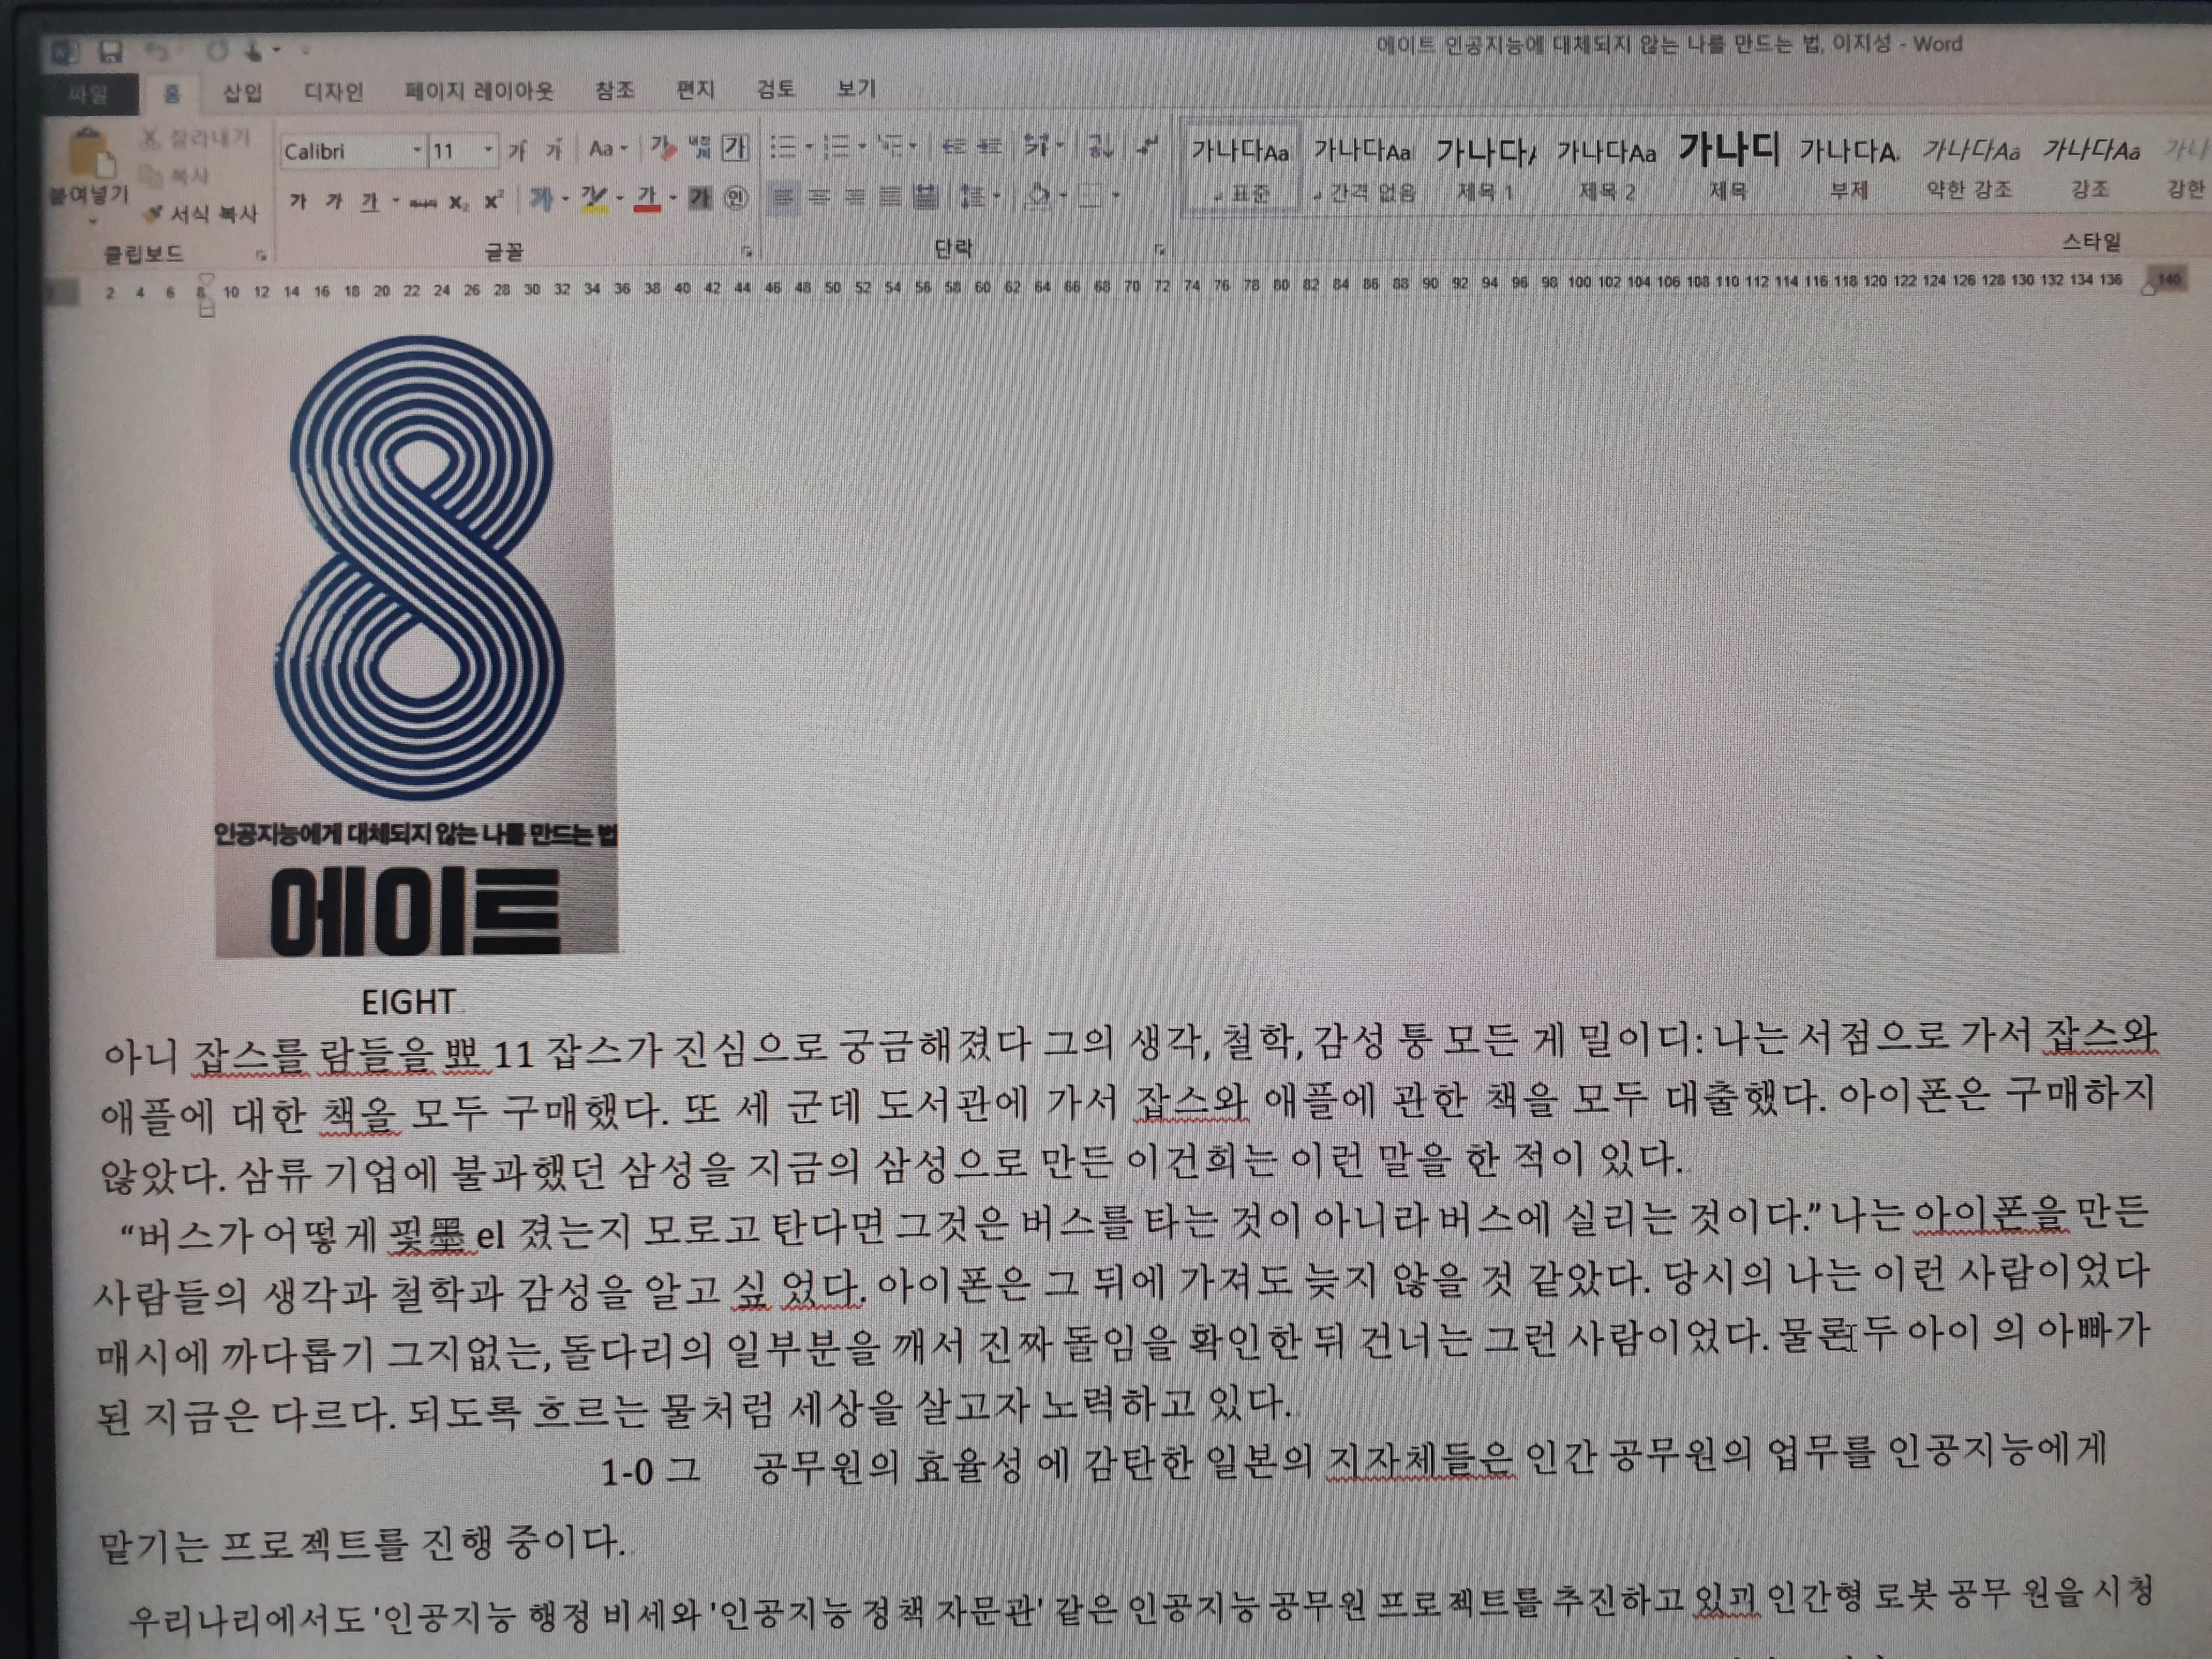Open the Change Case (Aa) dropdown
This screenshot has width=2212, height=1659.
pos(608,150)
